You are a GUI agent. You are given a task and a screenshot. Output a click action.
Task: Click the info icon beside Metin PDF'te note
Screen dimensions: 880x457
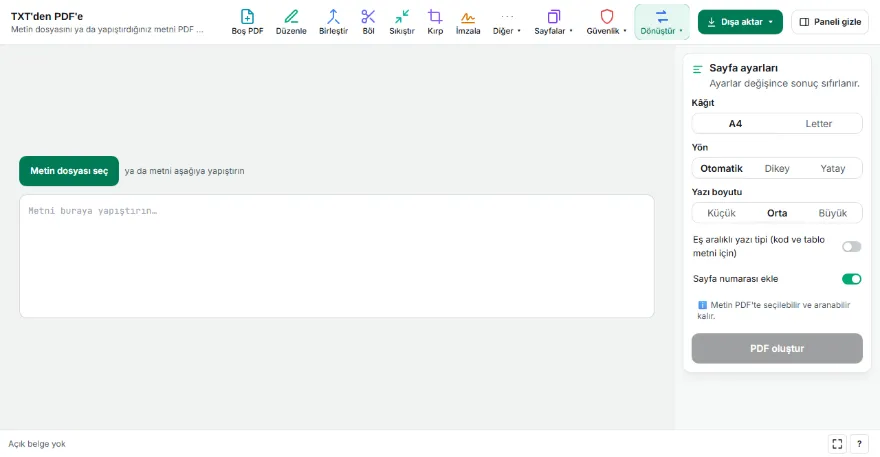tap(702, 305)
